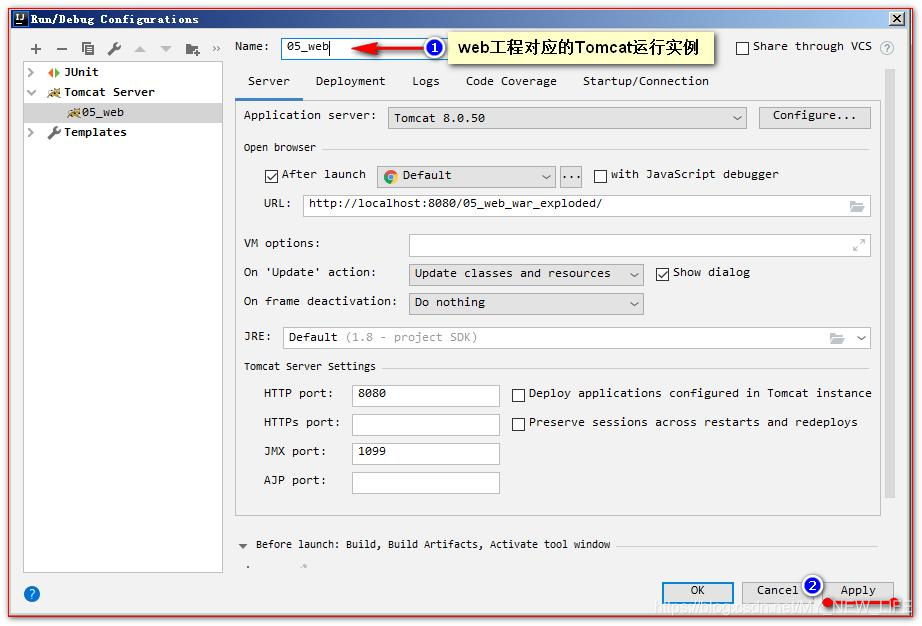Select the Templates tree item label
The height and width of the screenshot is (626, 922).
pyautogui.click(x=95, y=132)
